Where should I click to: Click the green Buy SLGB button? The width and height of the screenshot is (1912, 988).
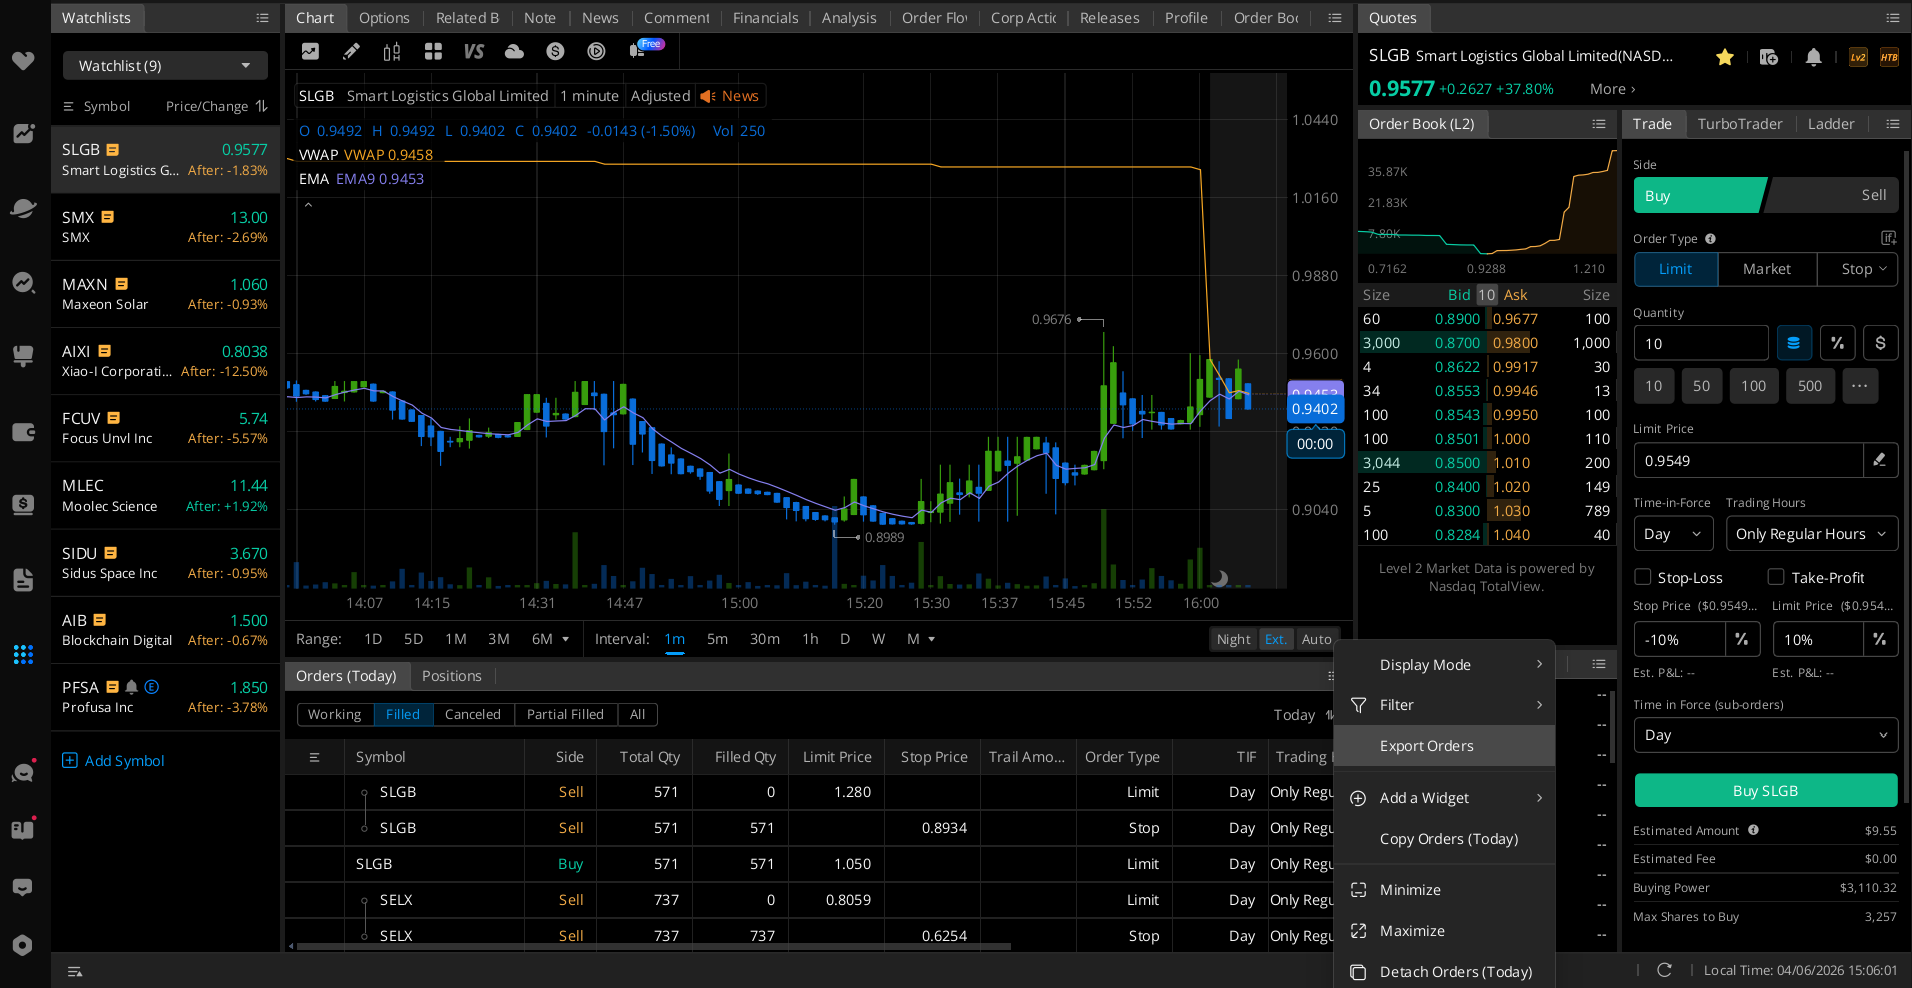(1765, 790)
